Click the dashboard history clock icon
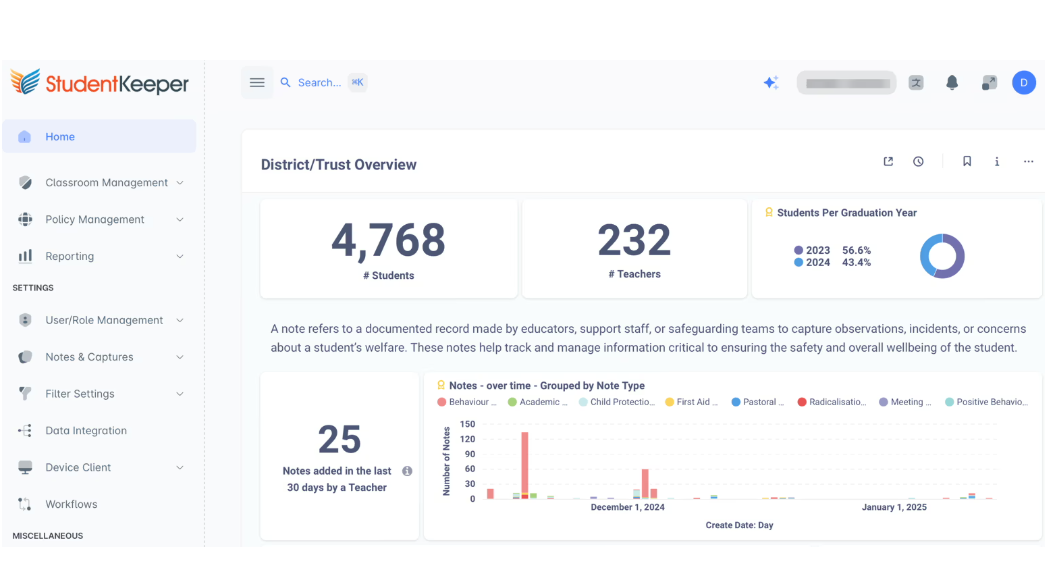 pos(918,161)
